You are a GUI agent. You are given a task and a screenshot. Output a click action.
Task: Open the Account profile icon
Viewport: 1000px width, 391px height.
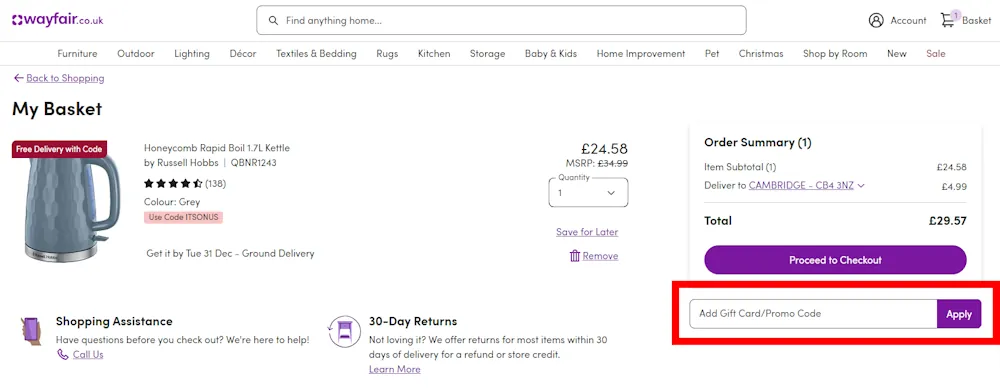[x=876, y=20]
